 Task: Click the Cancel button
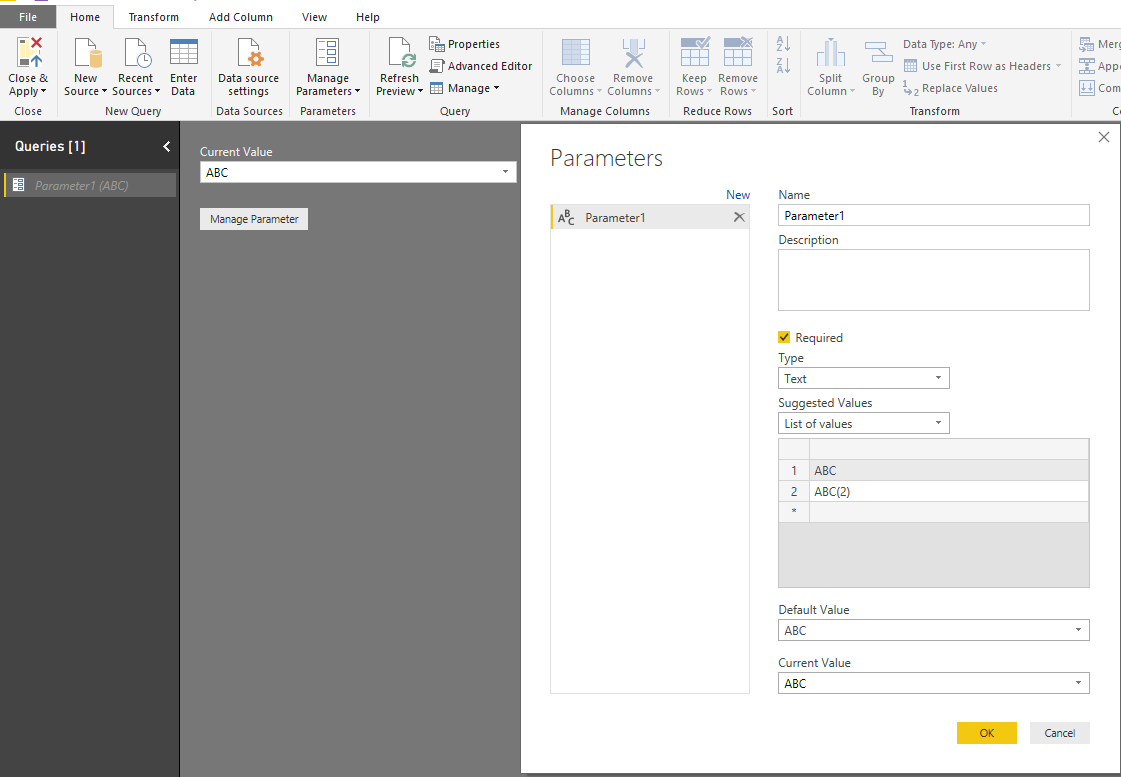point(1060,733)
